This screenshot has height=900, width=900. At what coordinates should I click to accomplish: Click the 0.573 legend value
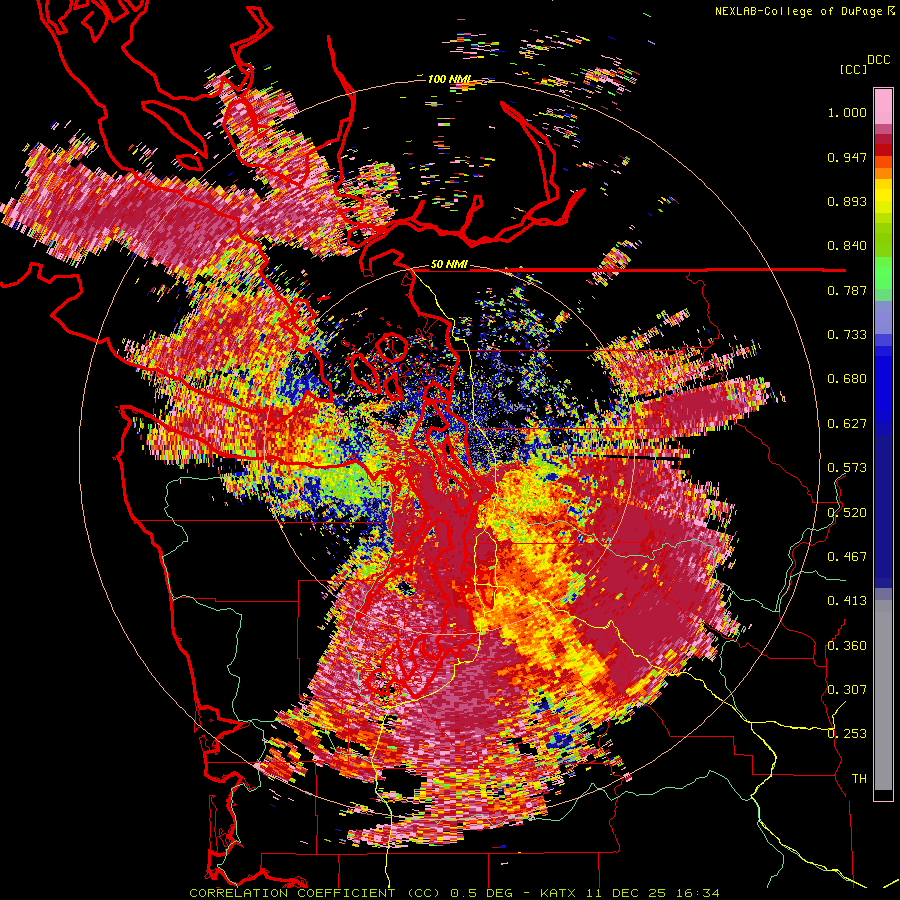click(x=847, y=468)
